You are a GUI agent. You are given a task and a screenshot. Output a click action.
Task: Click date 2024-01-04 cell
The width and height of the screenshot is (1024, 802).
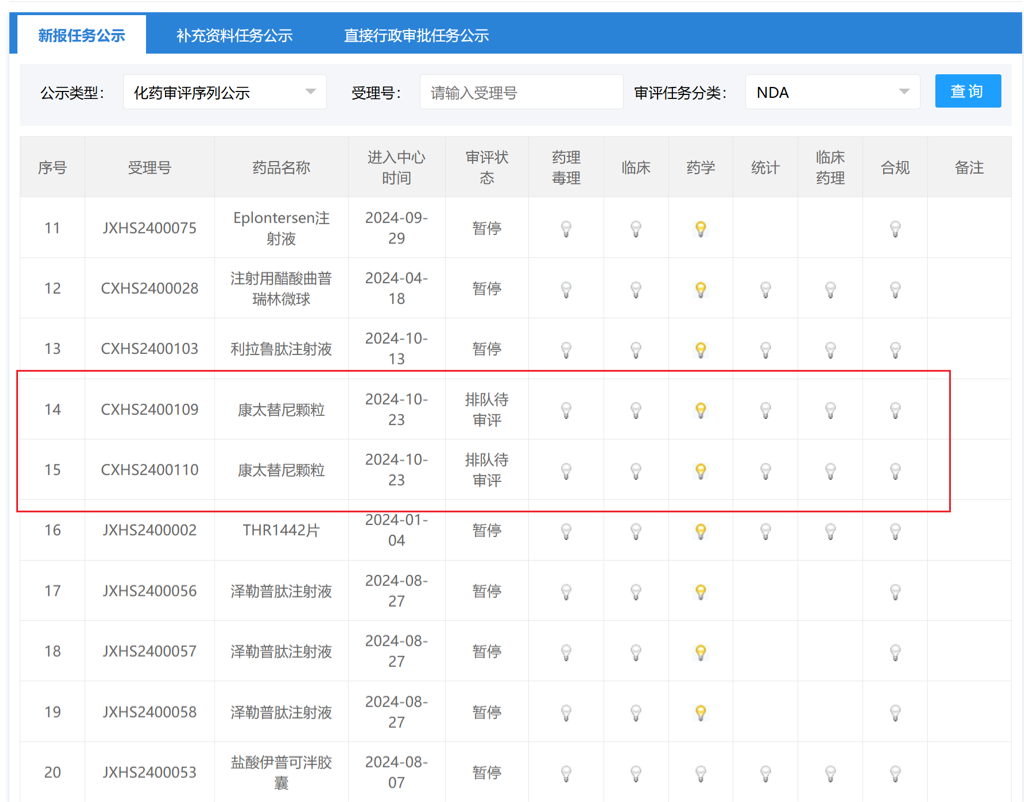(396, 530)
